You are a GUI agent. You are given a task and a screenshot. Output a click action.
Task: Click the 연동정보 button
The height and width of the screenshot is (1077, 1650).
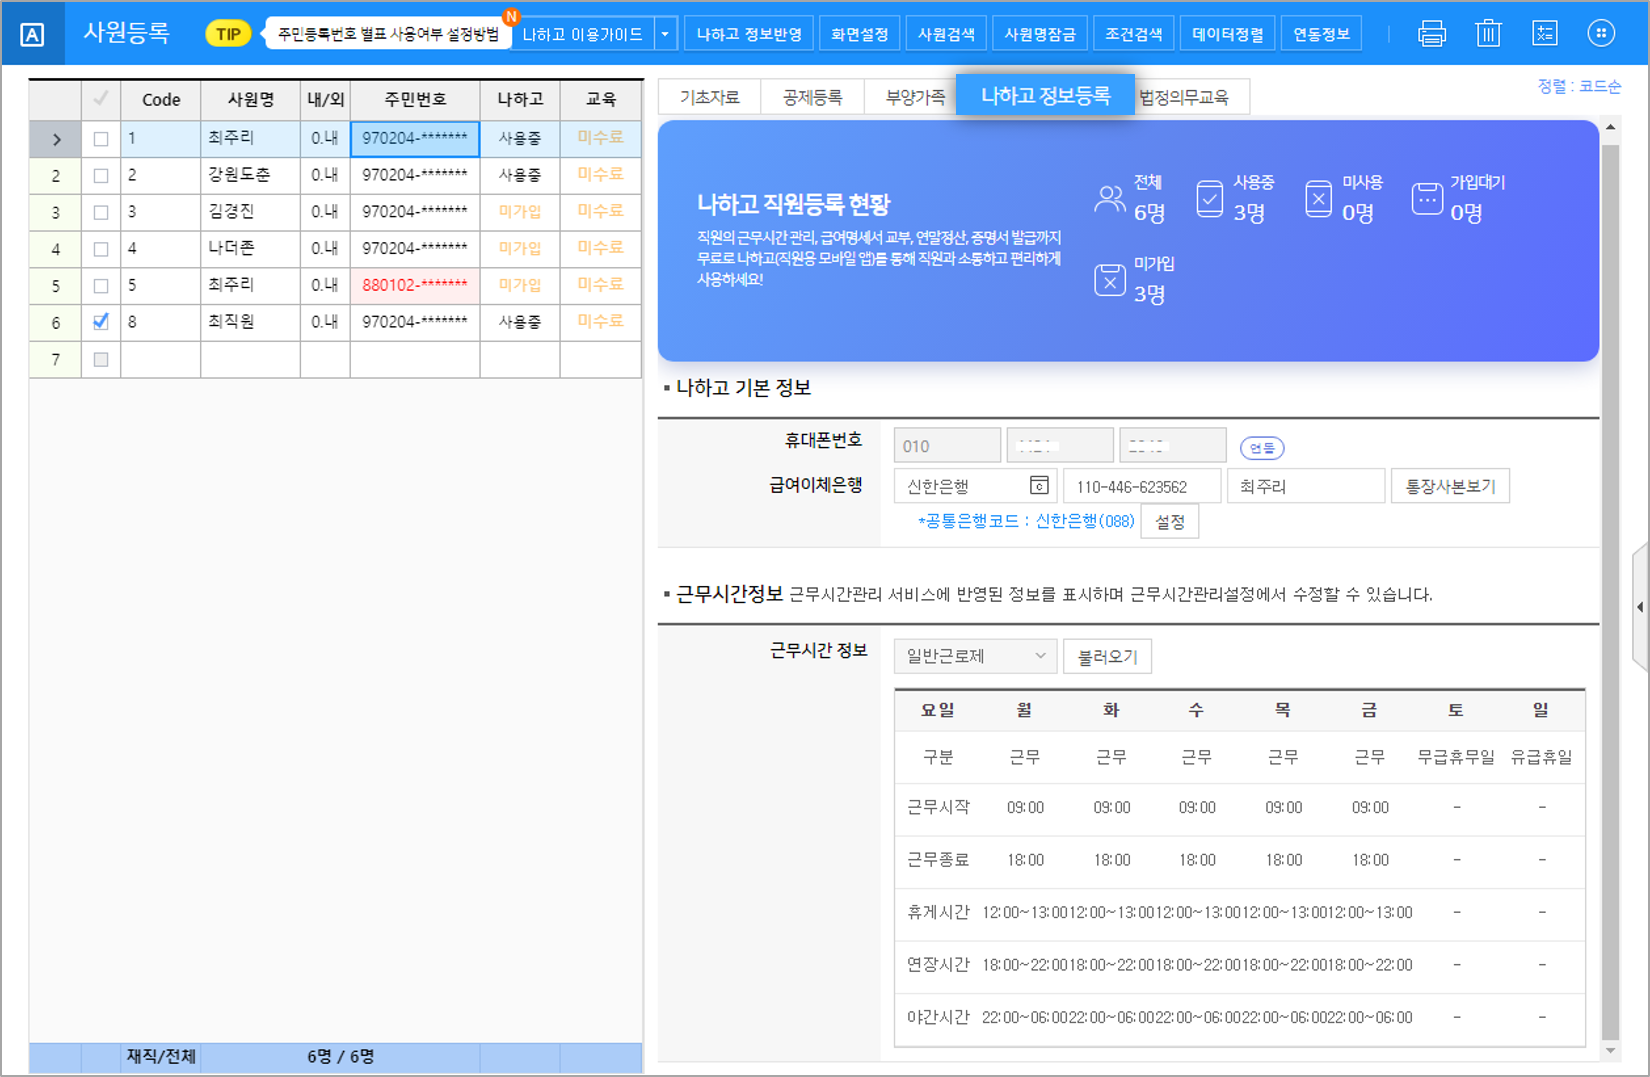point(1321,34)
